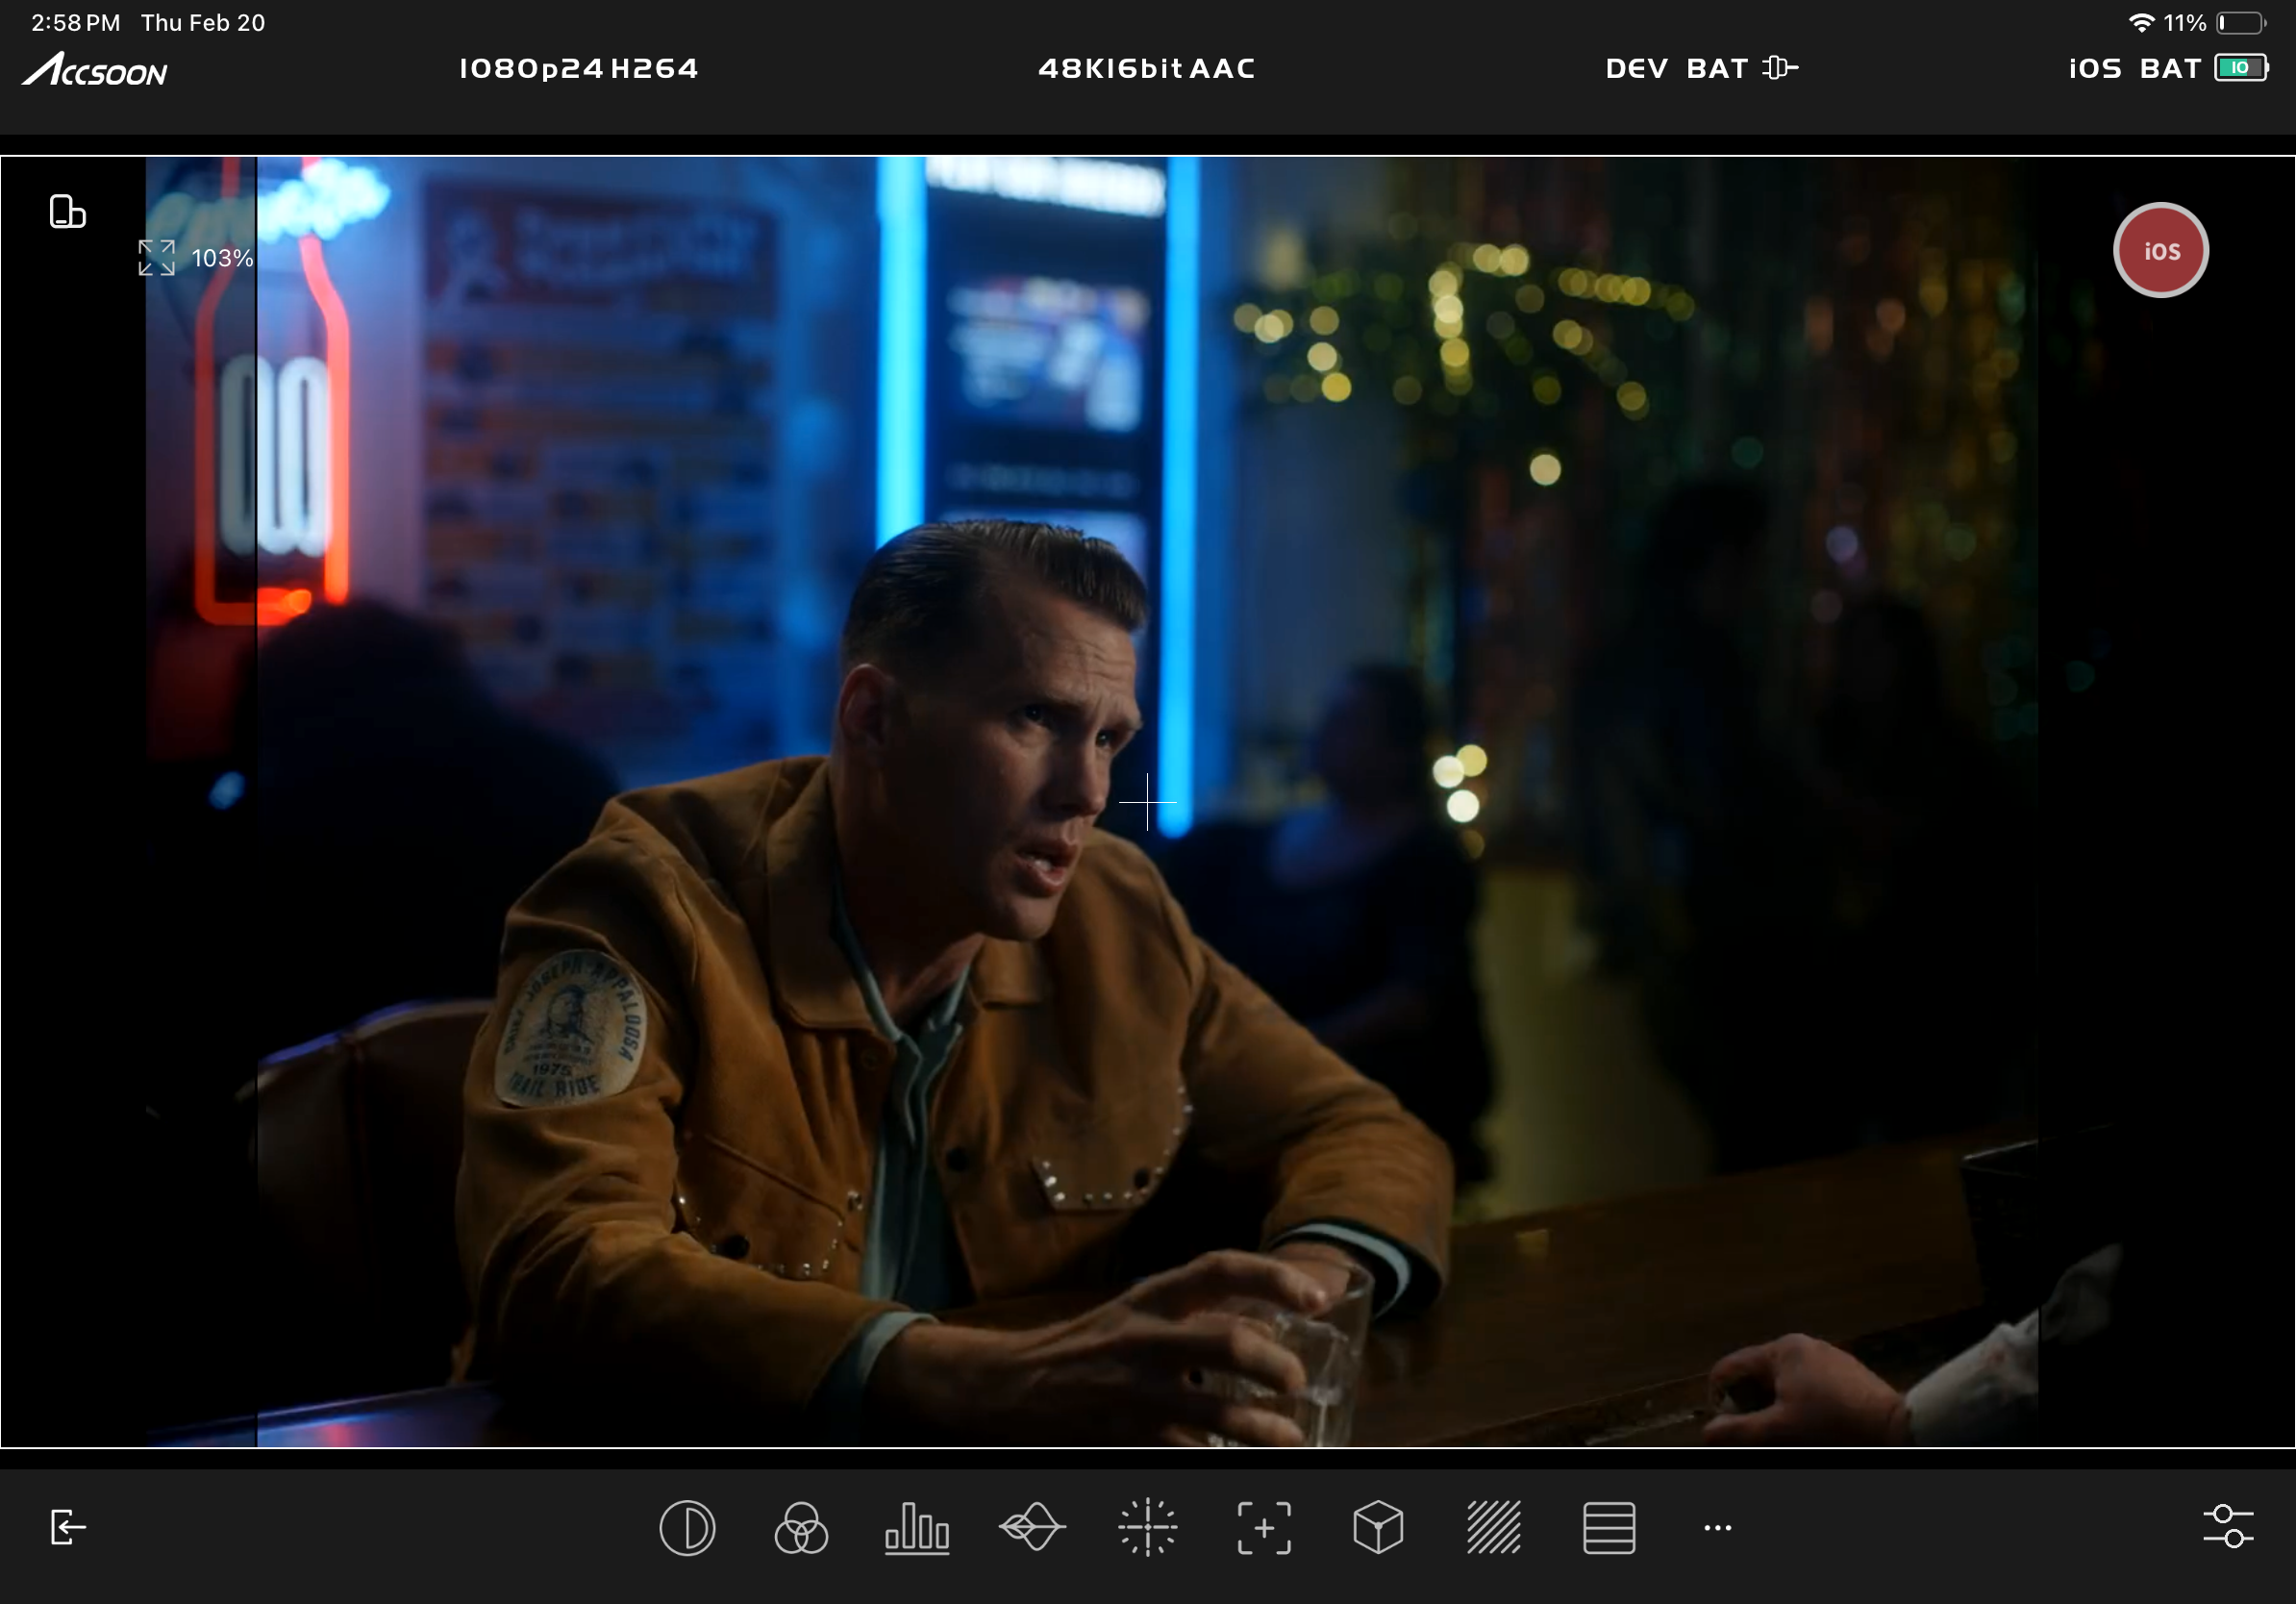Open the device layout icon in the preview

pos(67,212)
